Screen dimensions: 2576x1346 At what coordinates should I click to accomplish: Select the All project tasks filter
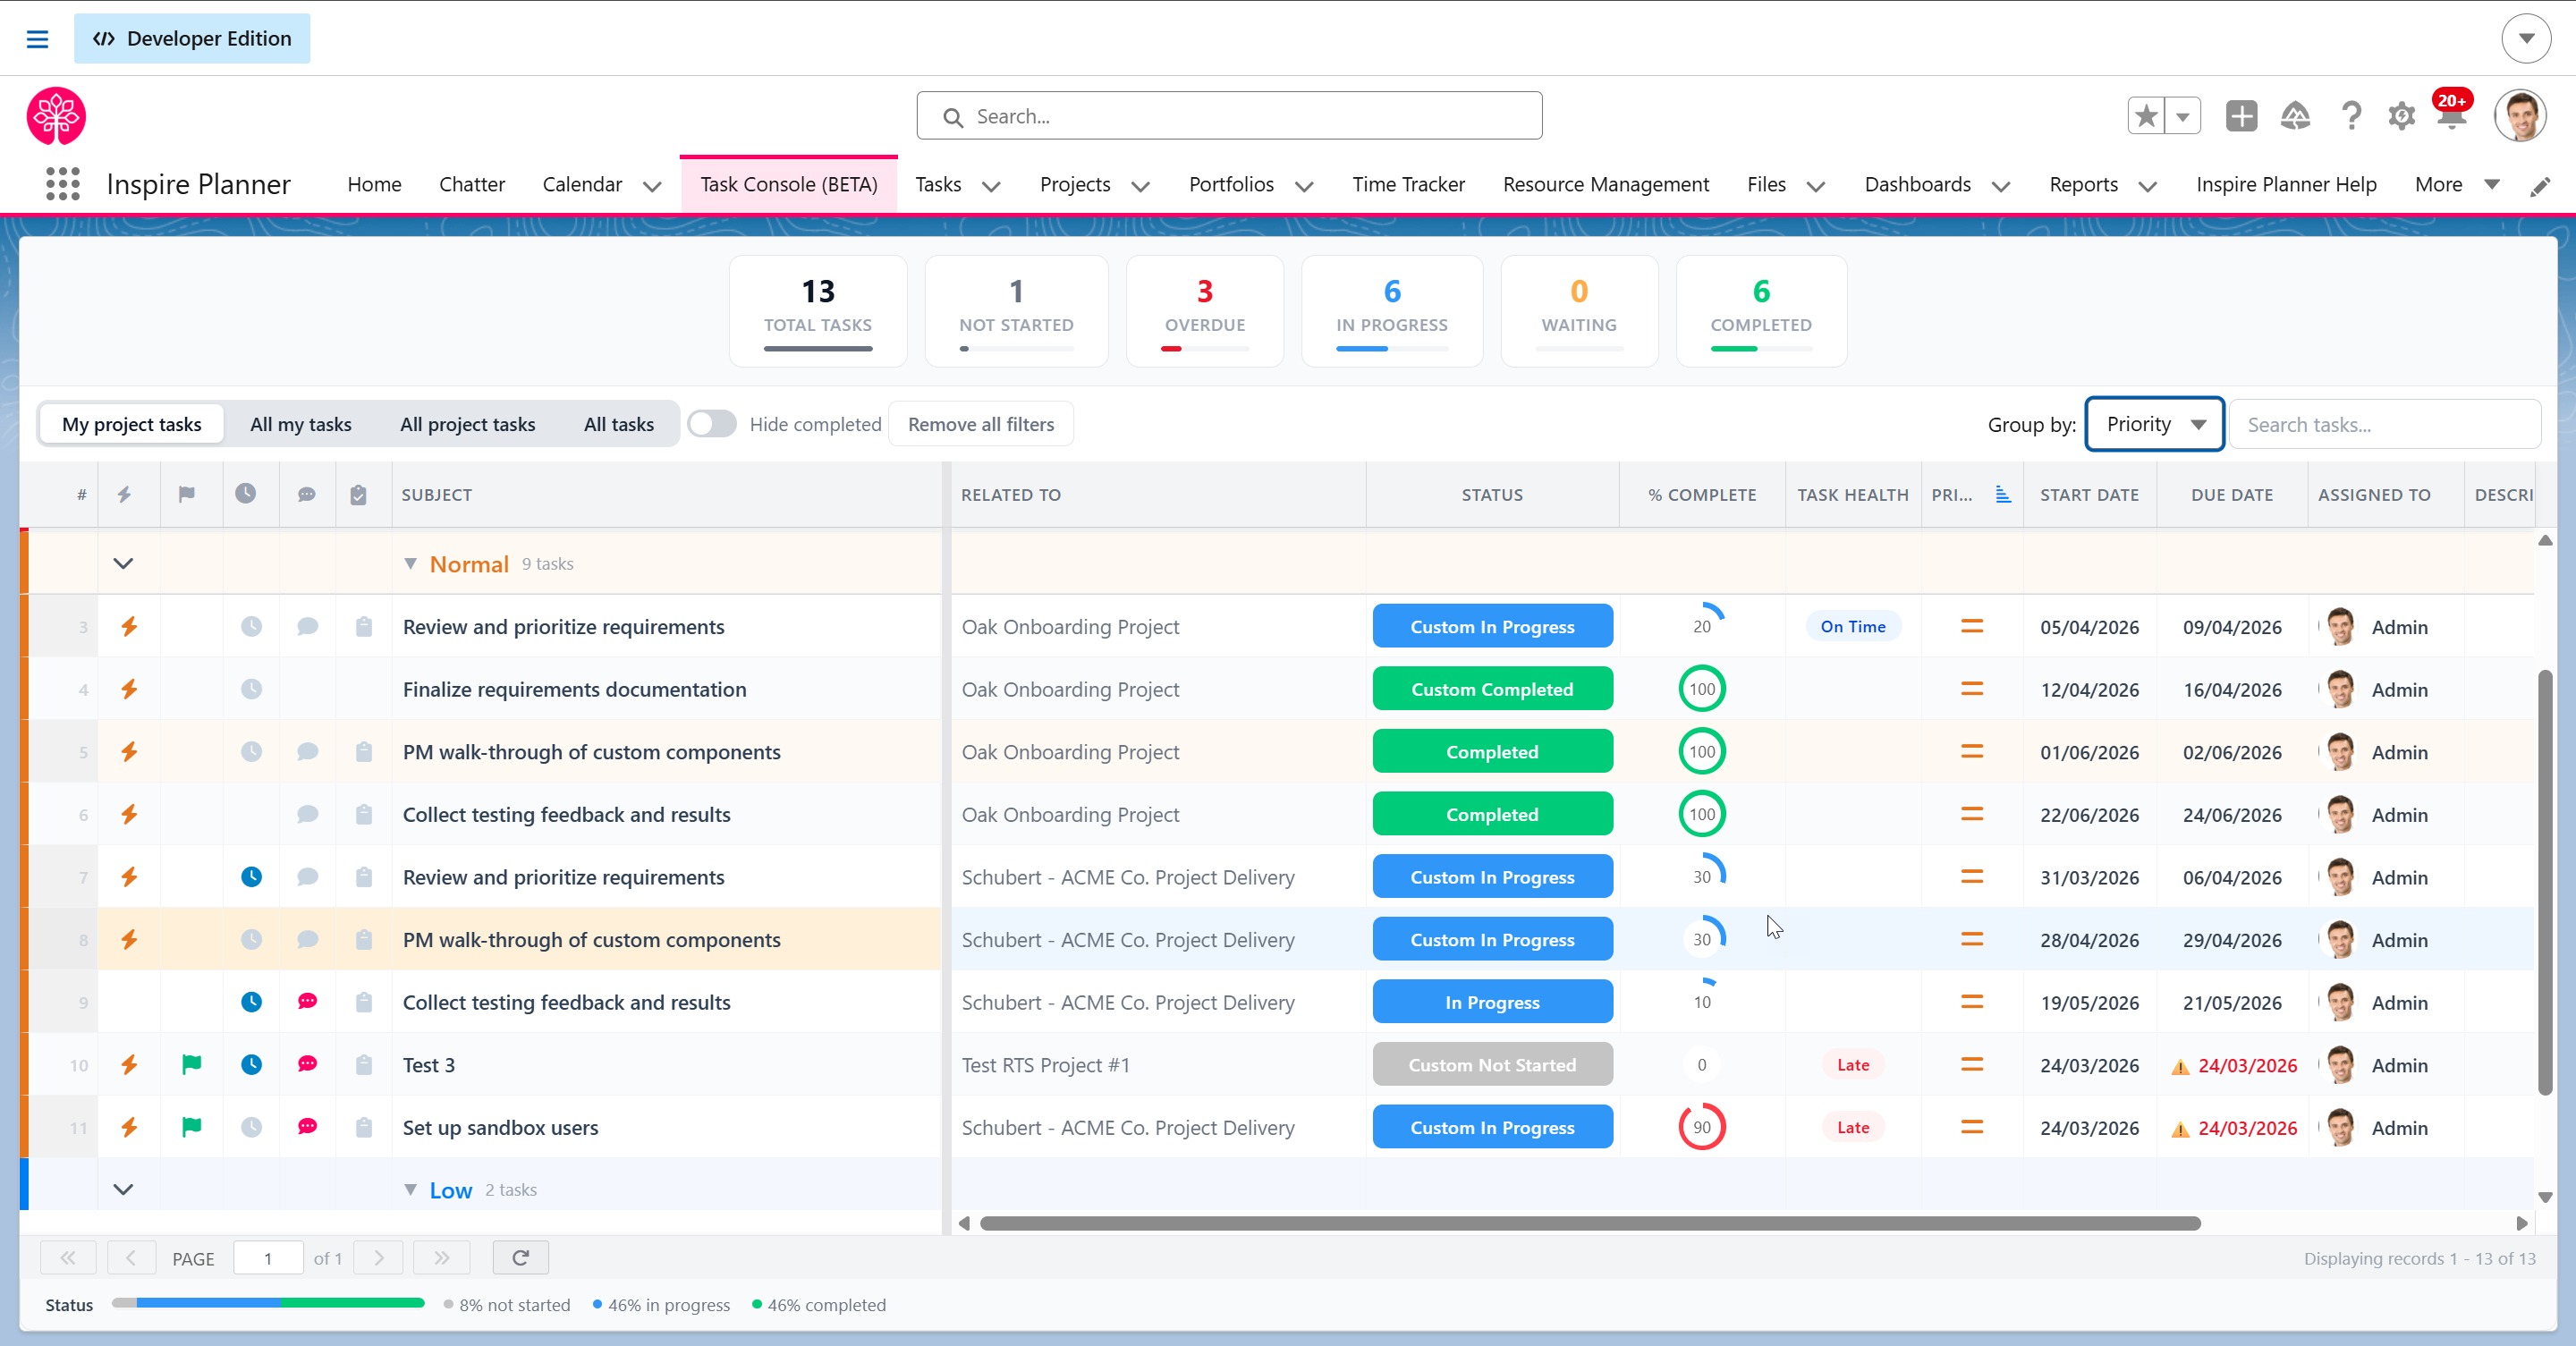(468, 424)
